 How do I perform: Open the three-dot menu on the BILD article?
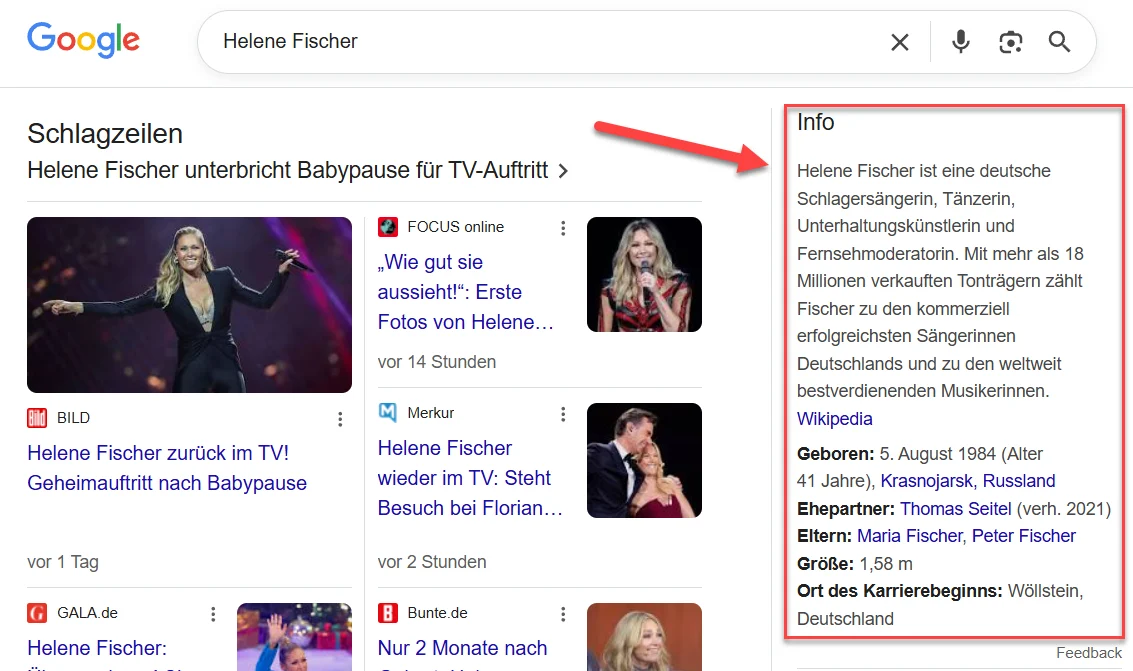click(x=340, y=419)
